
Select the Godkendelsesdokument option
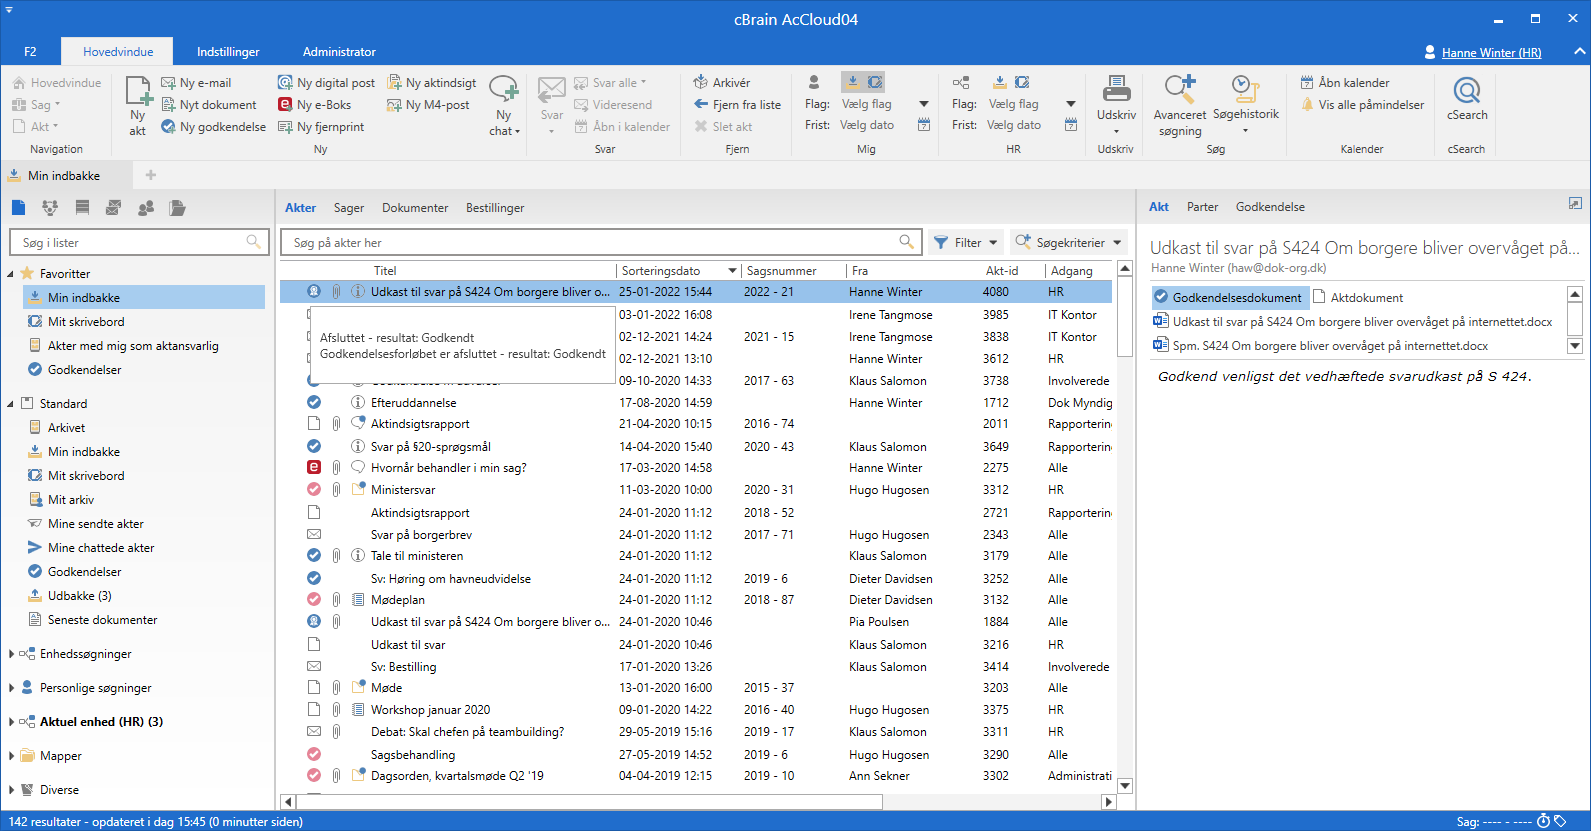click(x=1229, y=298)
